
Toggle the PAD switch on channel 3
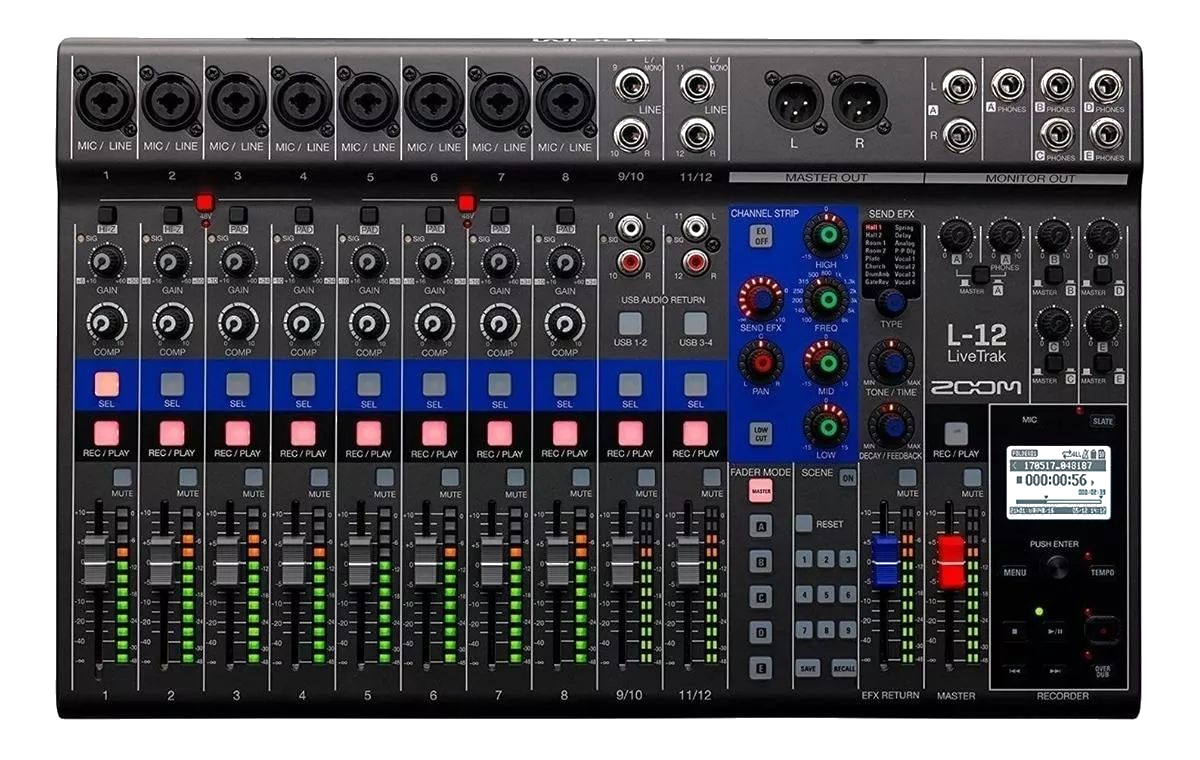tap(238, 214)
